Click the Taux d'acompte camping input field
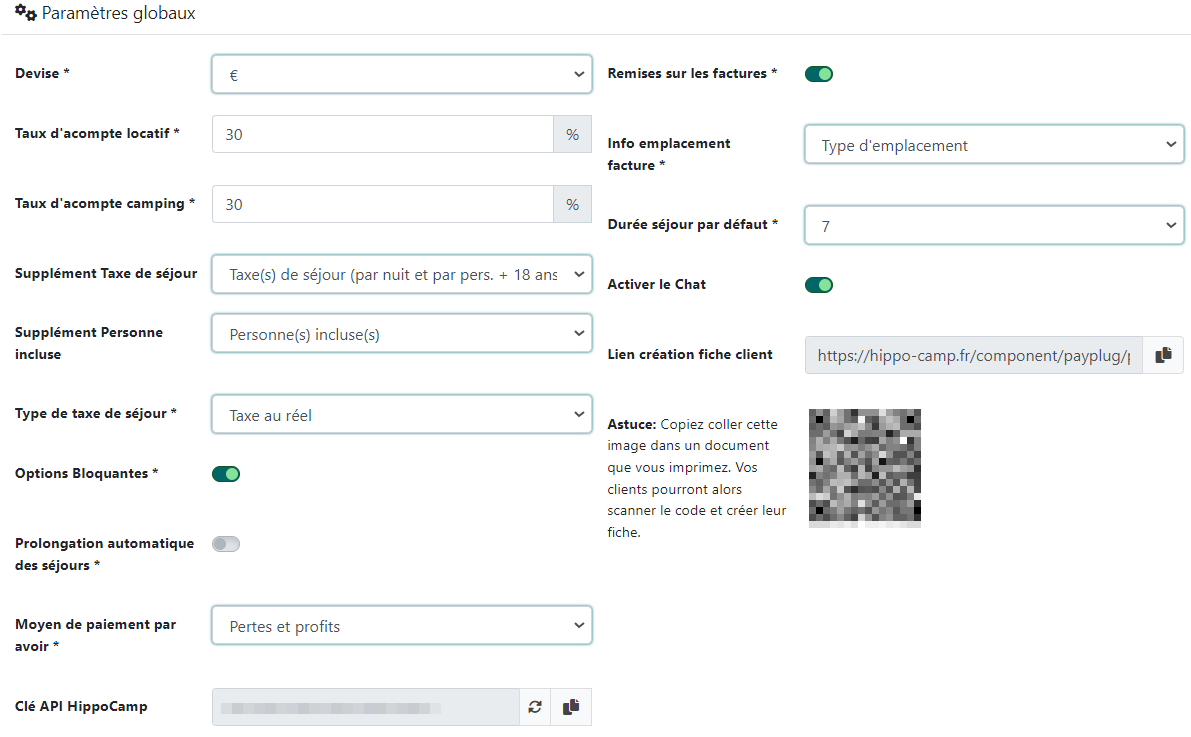 coord(382,204)
